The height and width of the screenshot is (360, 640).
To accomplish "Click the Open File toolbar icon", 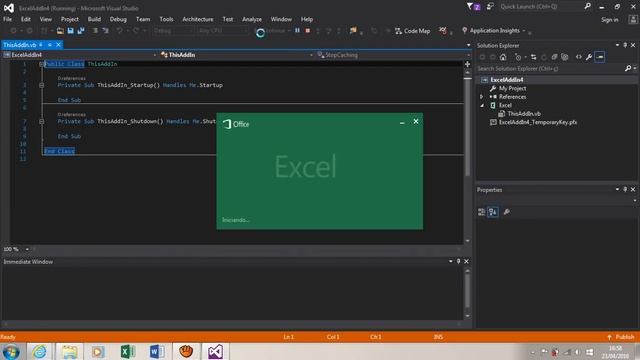I will tap(60, 31).
